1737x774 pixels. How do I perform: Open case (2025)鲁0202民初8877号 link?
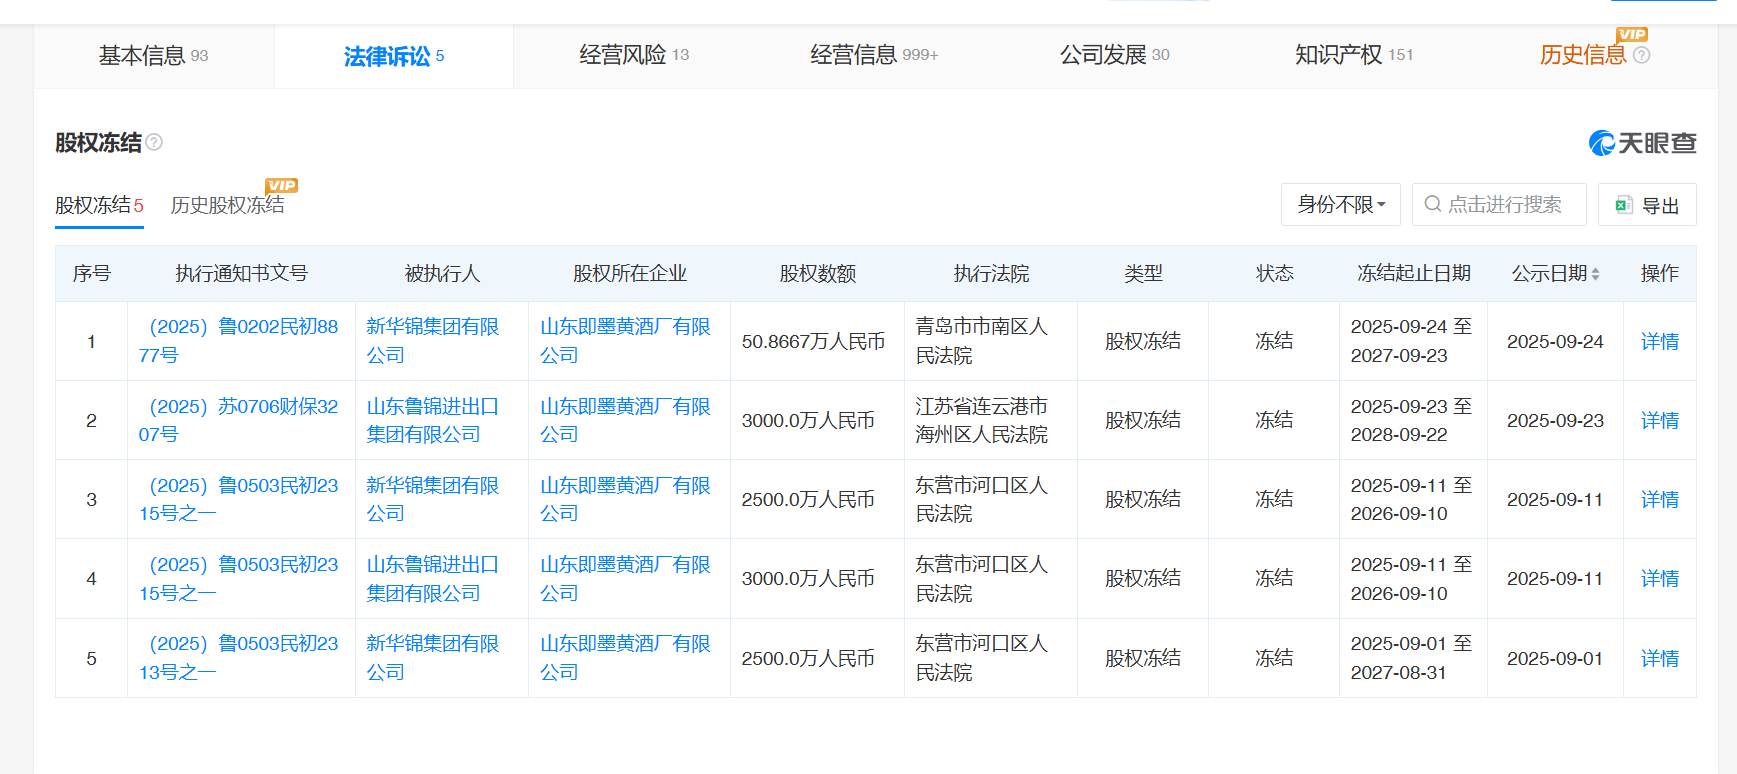pos(239,341)
